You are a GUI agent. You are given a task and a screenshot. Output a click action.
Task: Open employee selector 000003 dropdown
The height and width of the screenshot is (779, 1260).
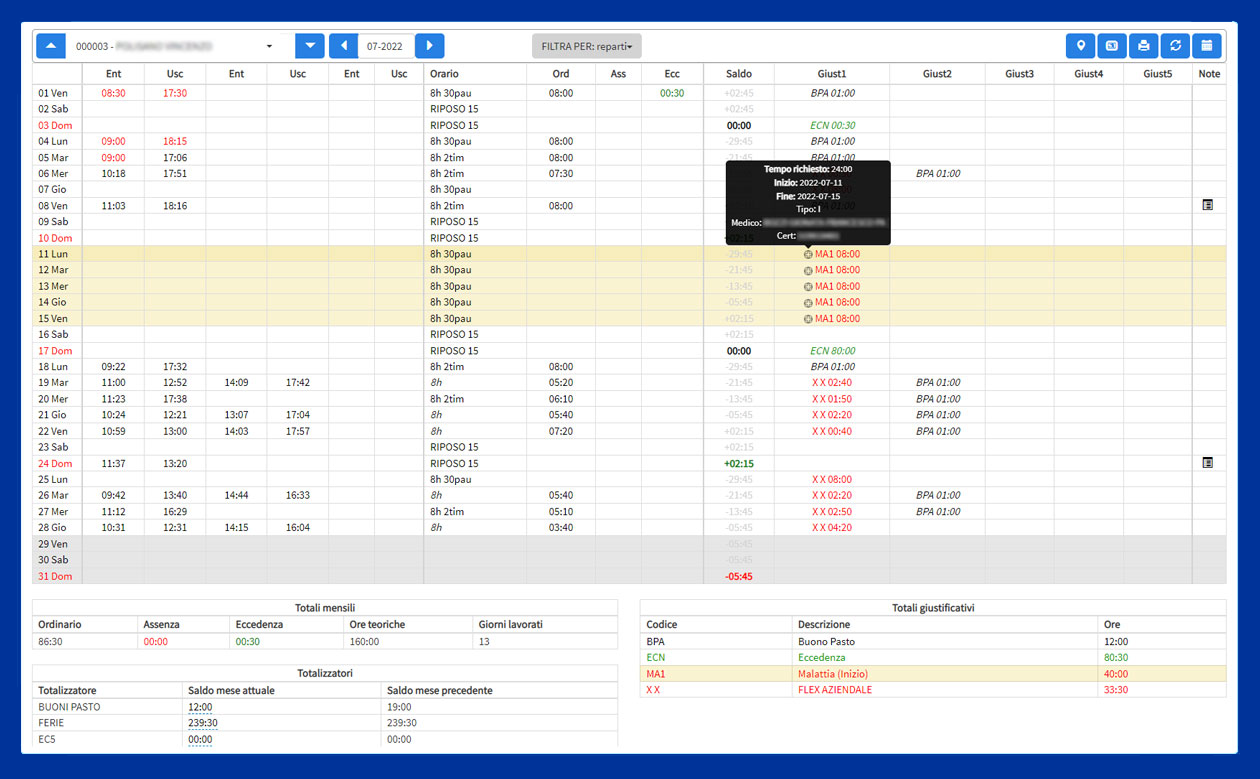pyautogui.click(x=176, y=46)
